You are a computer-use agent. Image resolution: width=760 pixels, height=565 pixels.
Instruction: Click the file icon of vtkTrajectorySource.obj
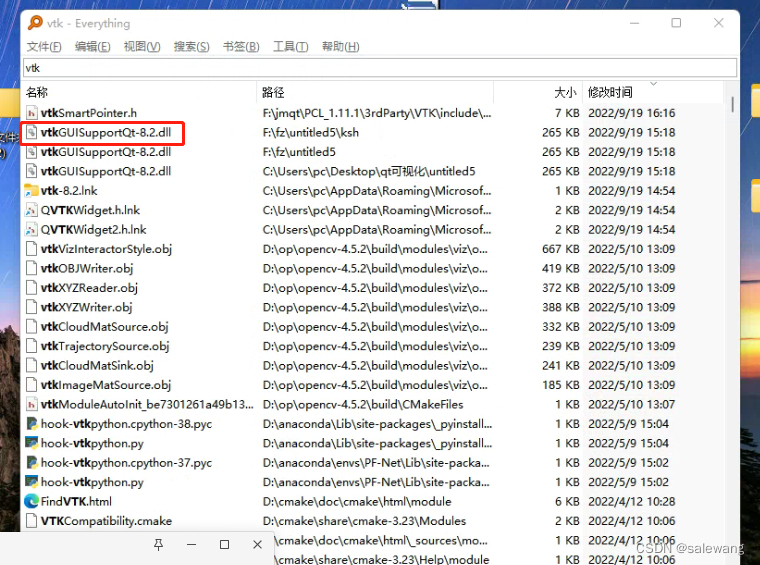(32, 345)
